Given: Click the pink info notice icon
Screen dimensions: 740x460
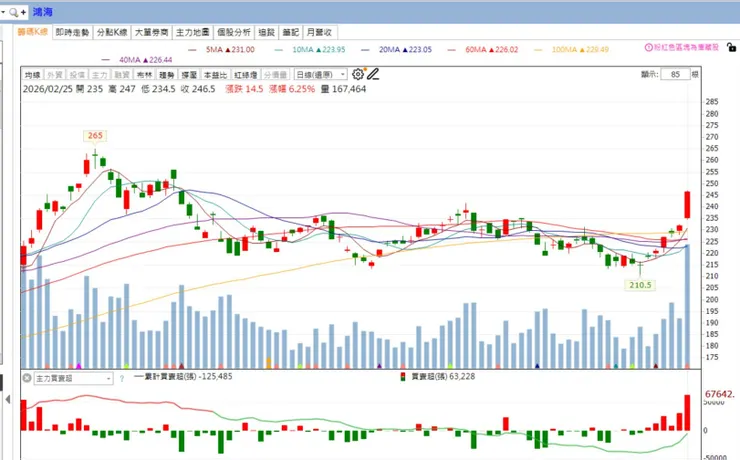Looking at the screenshot, I should pyautogui.click(x=648, y=48).
